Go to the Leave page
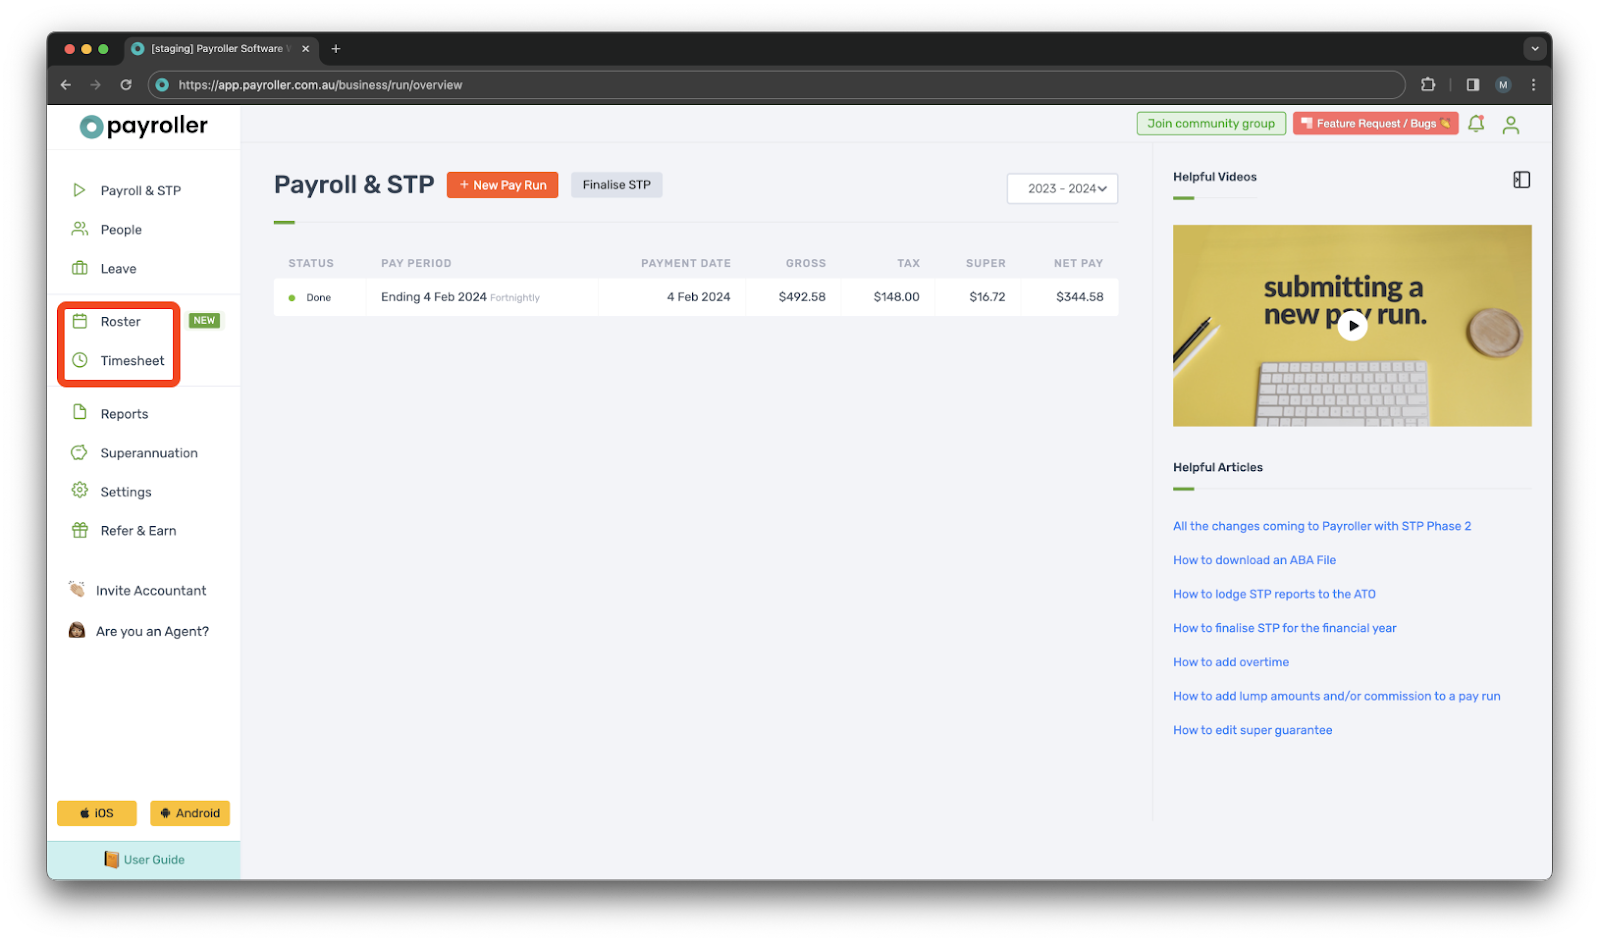Screen dimensions: 1600x942 (118, 269)
